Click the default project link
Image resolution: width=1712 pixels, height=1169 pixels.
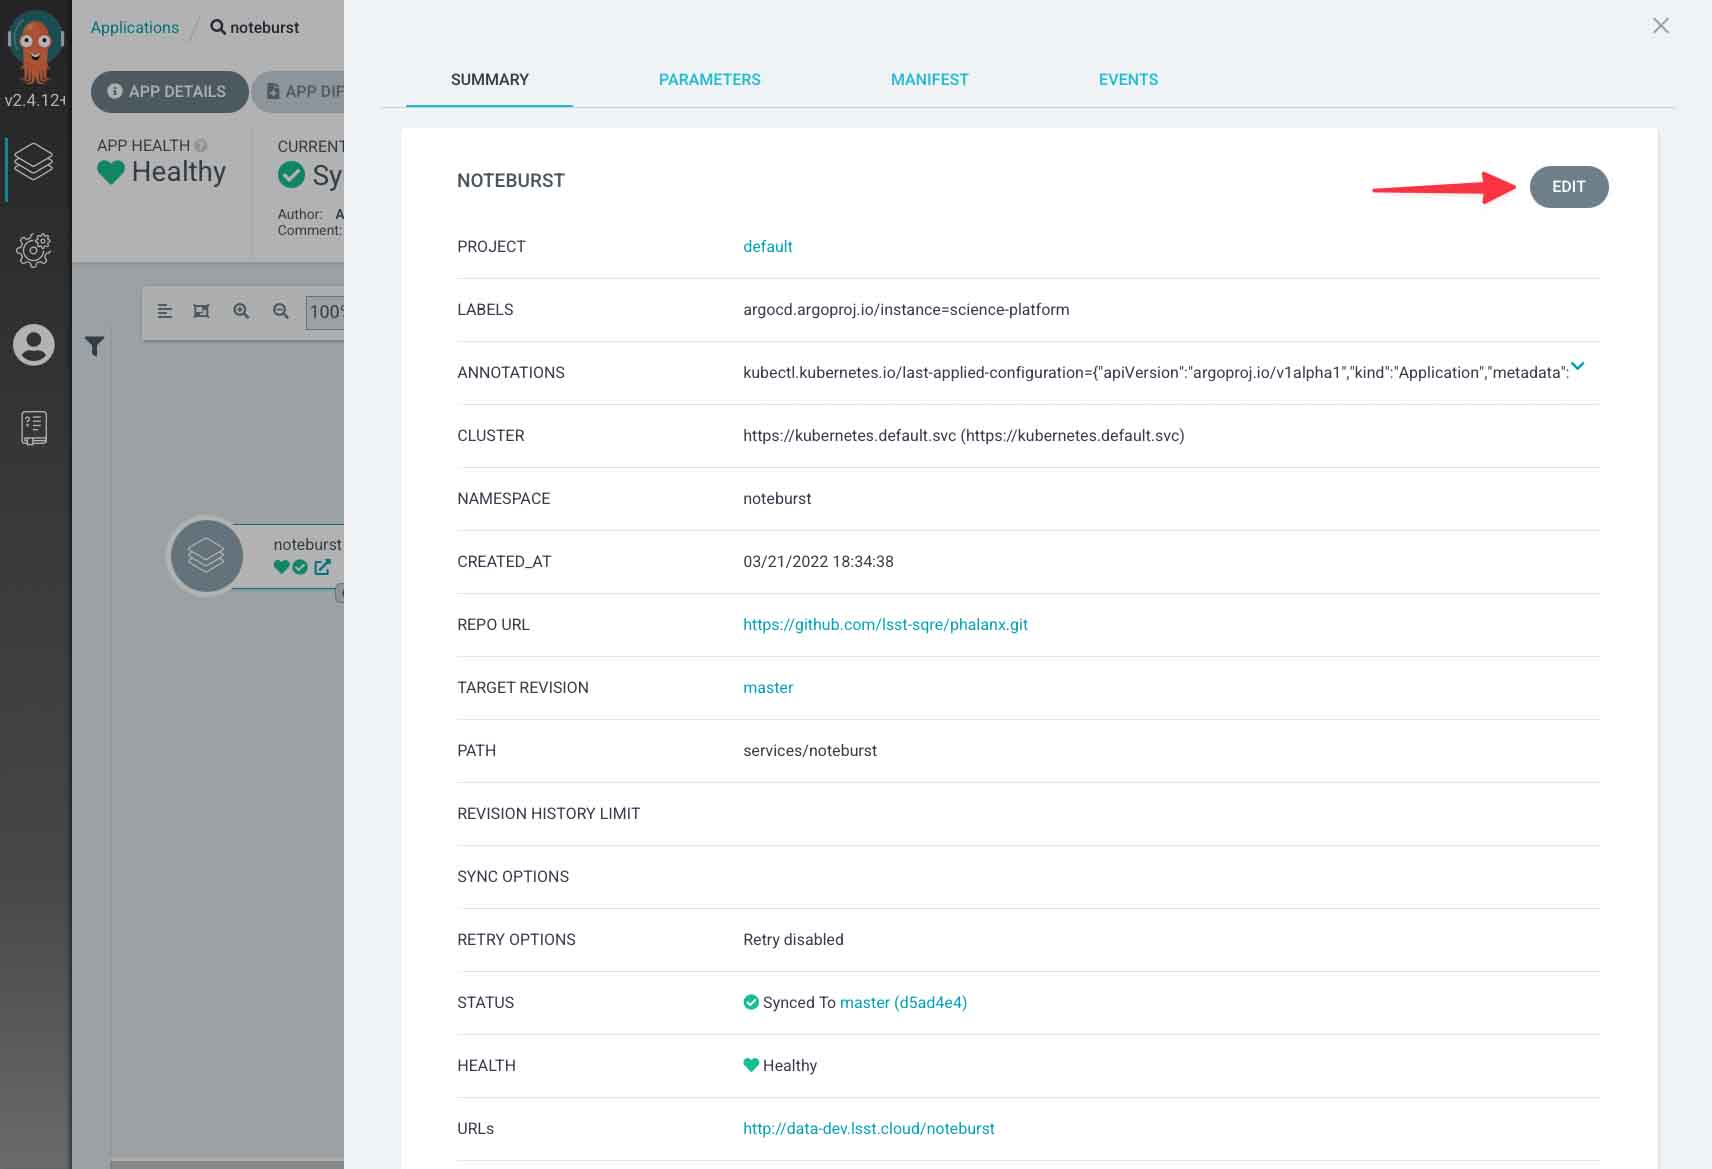[767, 246]
